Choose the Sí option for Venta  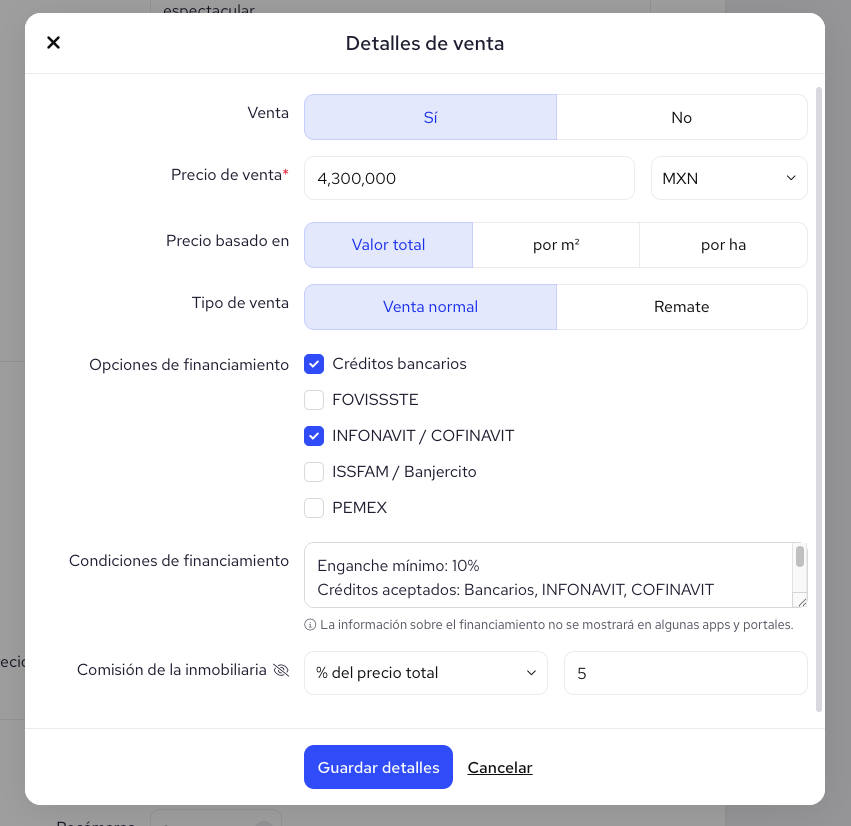[x=430, y=117]
